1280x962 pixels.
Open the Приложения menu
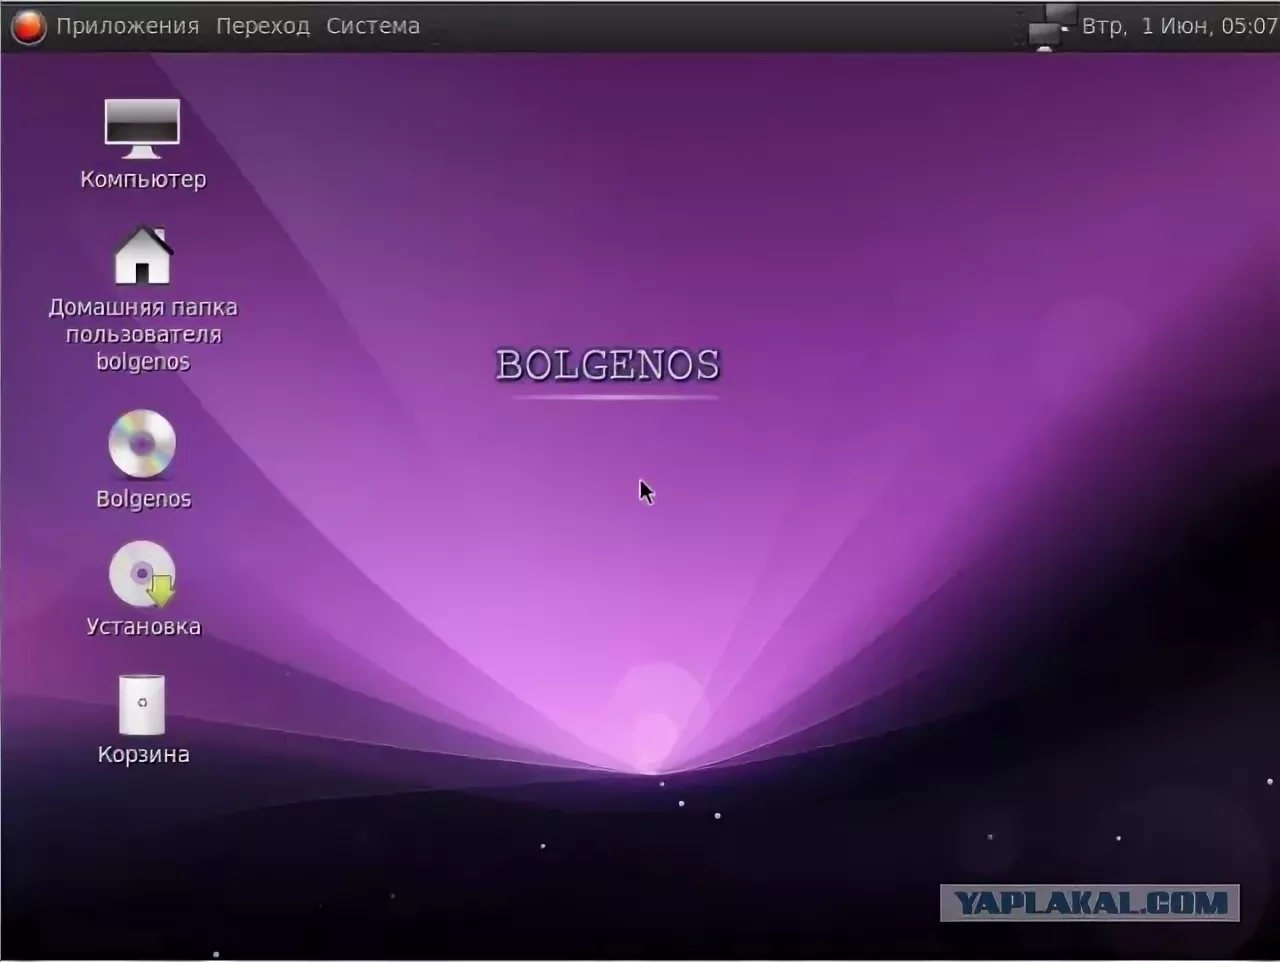pos(127,26)
